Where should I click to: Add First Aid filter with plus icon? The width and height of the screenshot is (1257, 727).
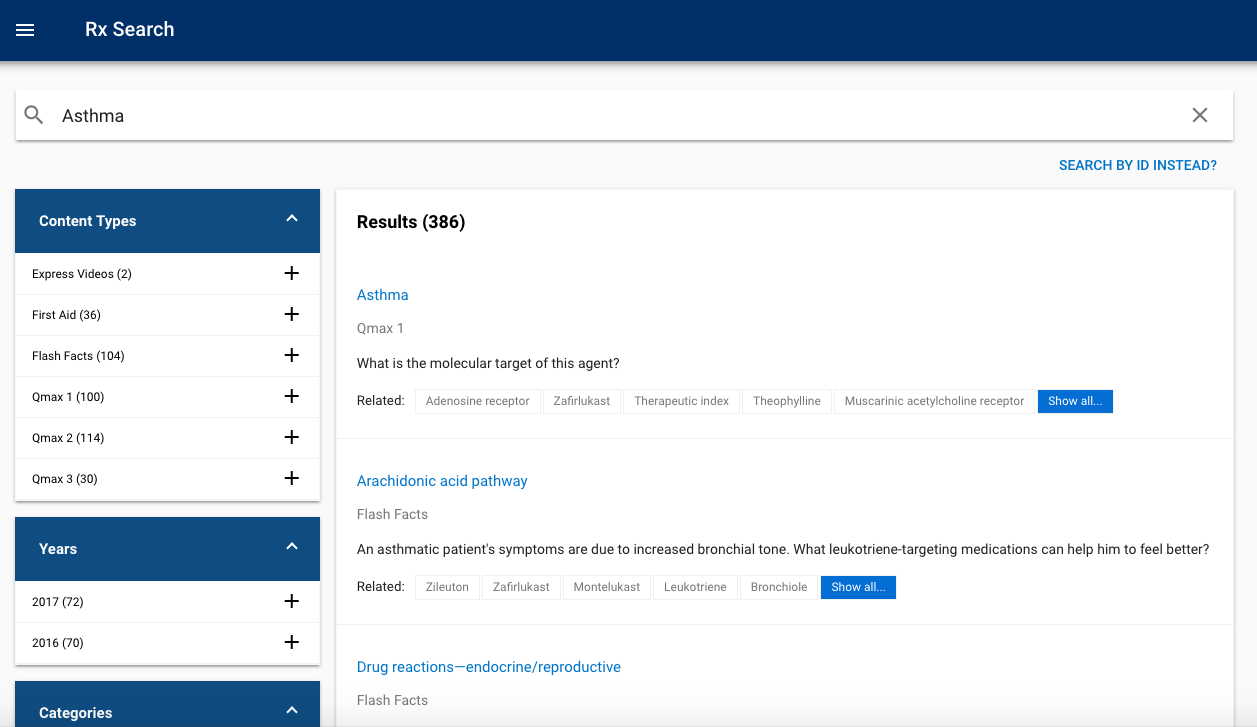point(292,314)
